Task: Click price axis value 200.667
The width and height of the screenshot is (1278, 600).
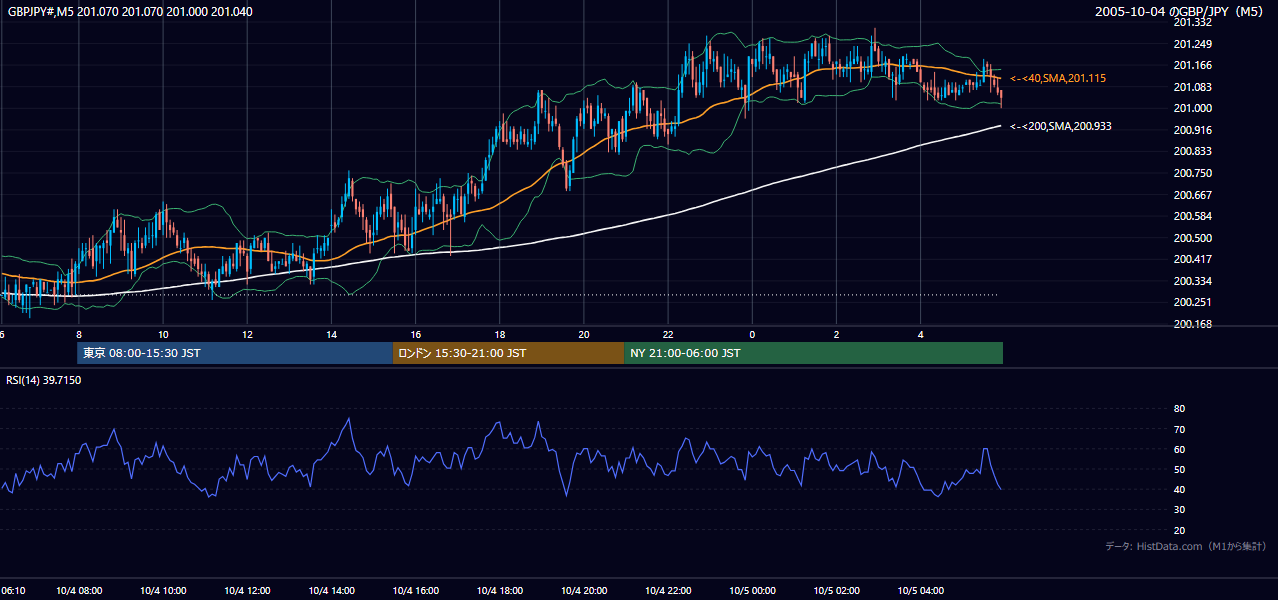Action: coord(1193,195)
